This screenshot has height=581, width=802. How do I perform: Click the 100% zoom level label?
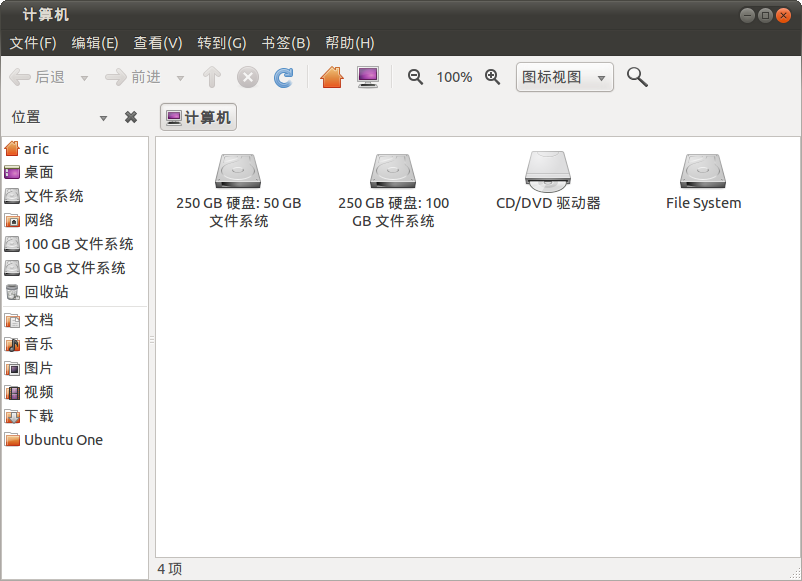pyautogui.click(x=454, y=77)
